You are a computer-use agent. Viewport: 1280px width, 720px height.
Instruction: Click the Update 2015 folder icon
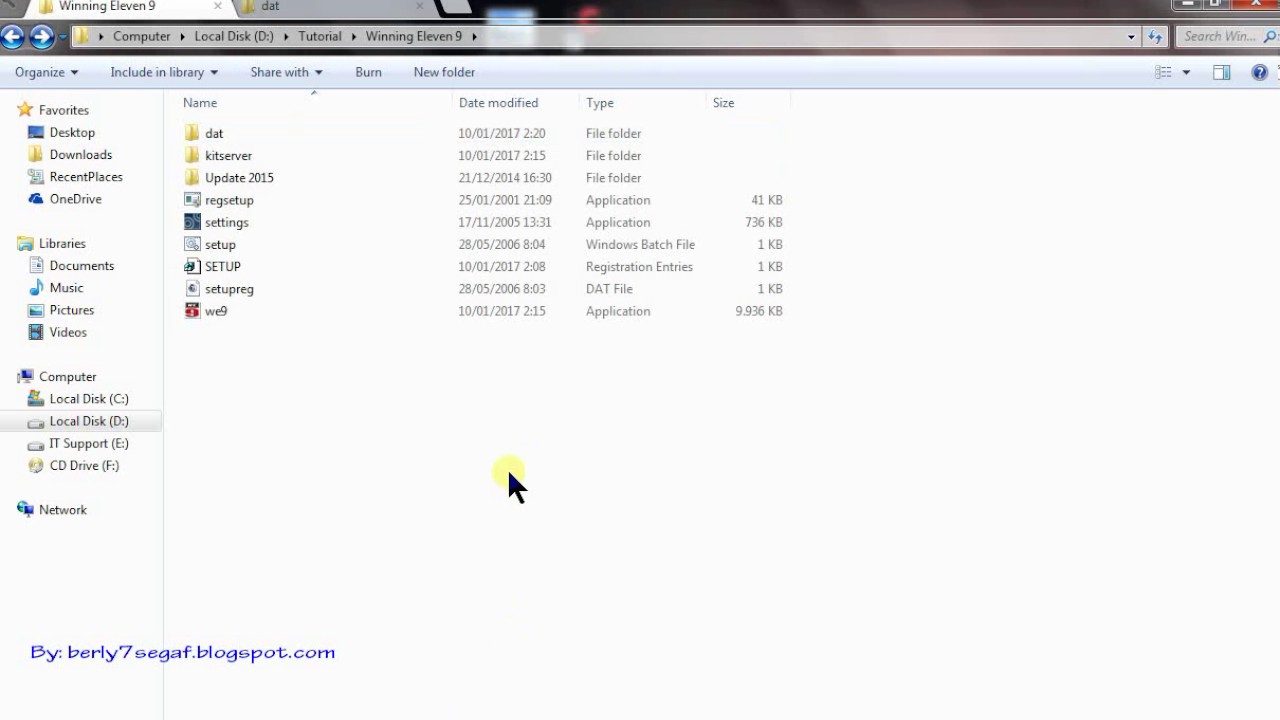[192, 177]
